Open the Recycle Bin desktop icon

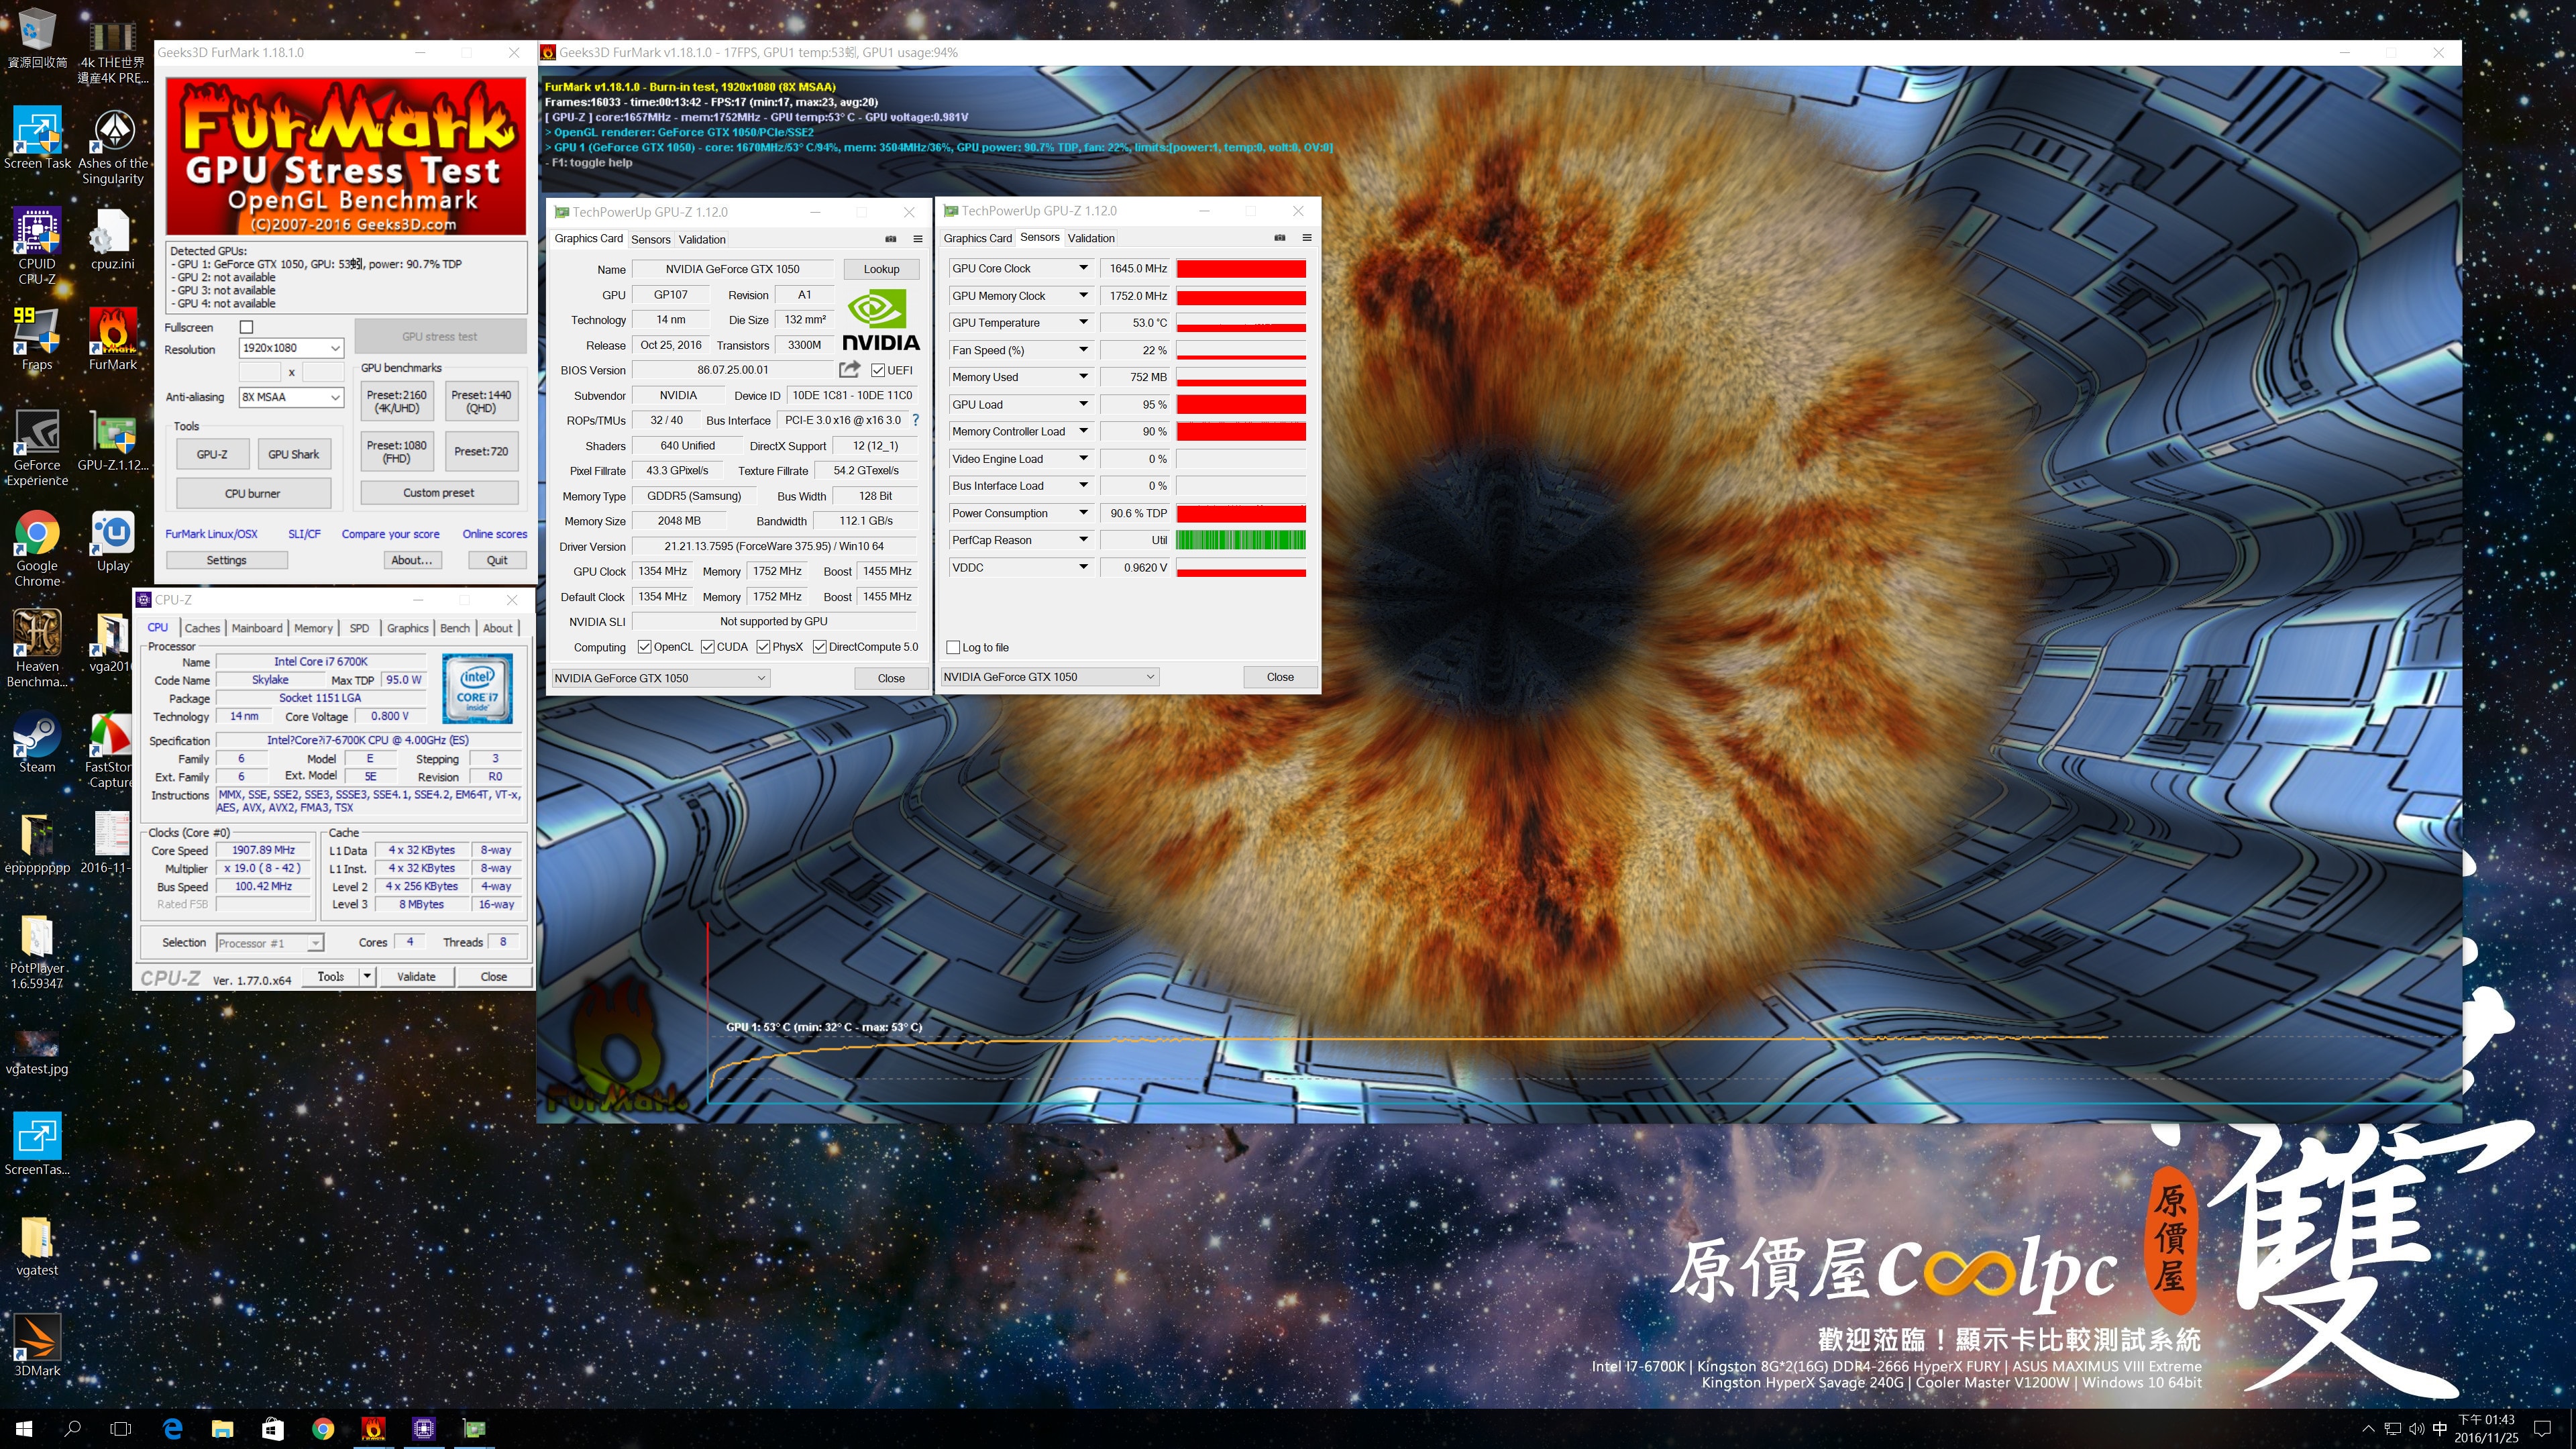point(37,39)
